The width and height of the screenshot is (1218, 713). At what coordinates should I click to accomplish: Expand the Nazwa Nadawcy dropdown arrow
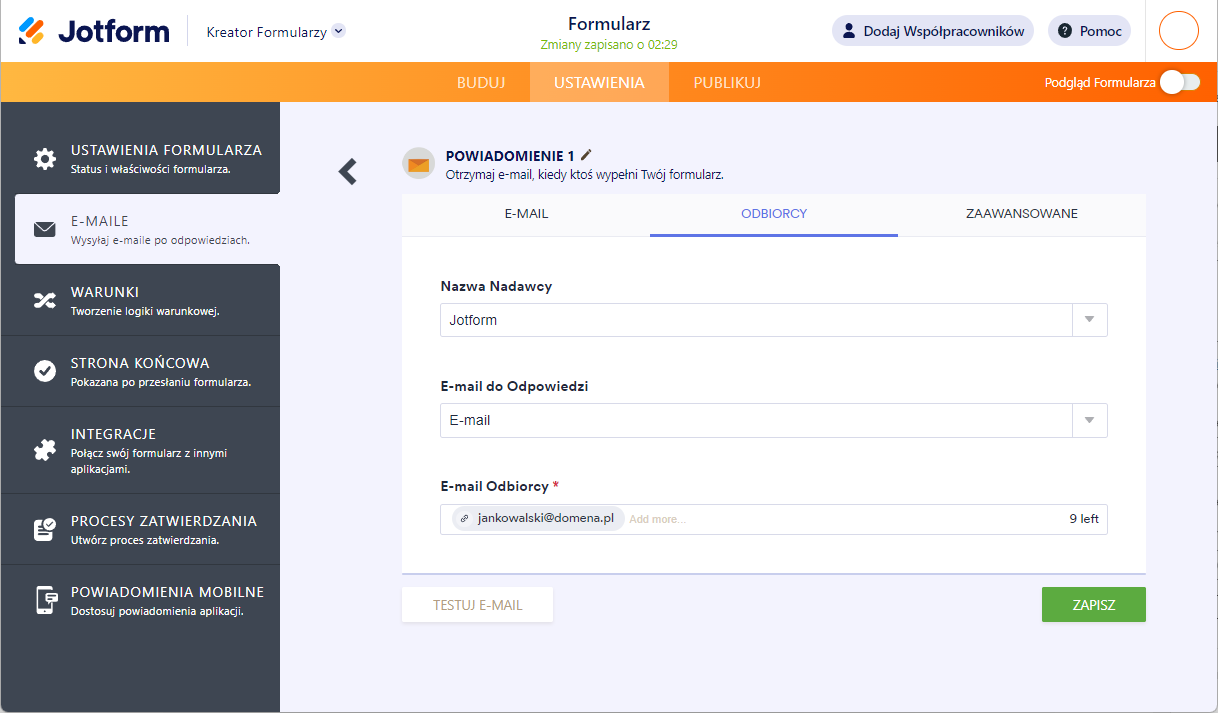1090,320
